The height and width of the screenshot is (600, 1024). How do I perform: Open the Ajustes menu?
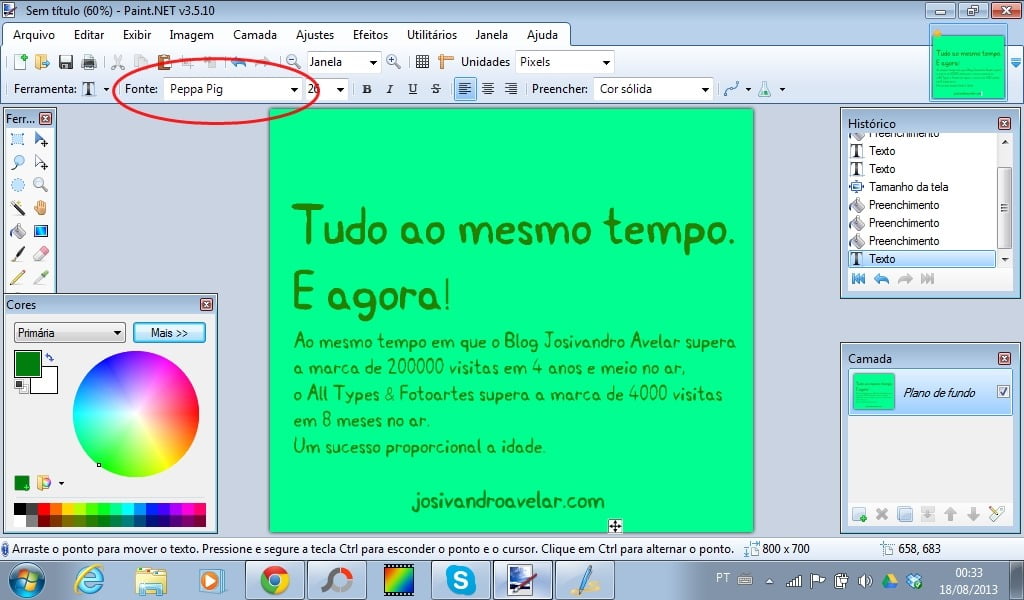[x=315, y=35]
